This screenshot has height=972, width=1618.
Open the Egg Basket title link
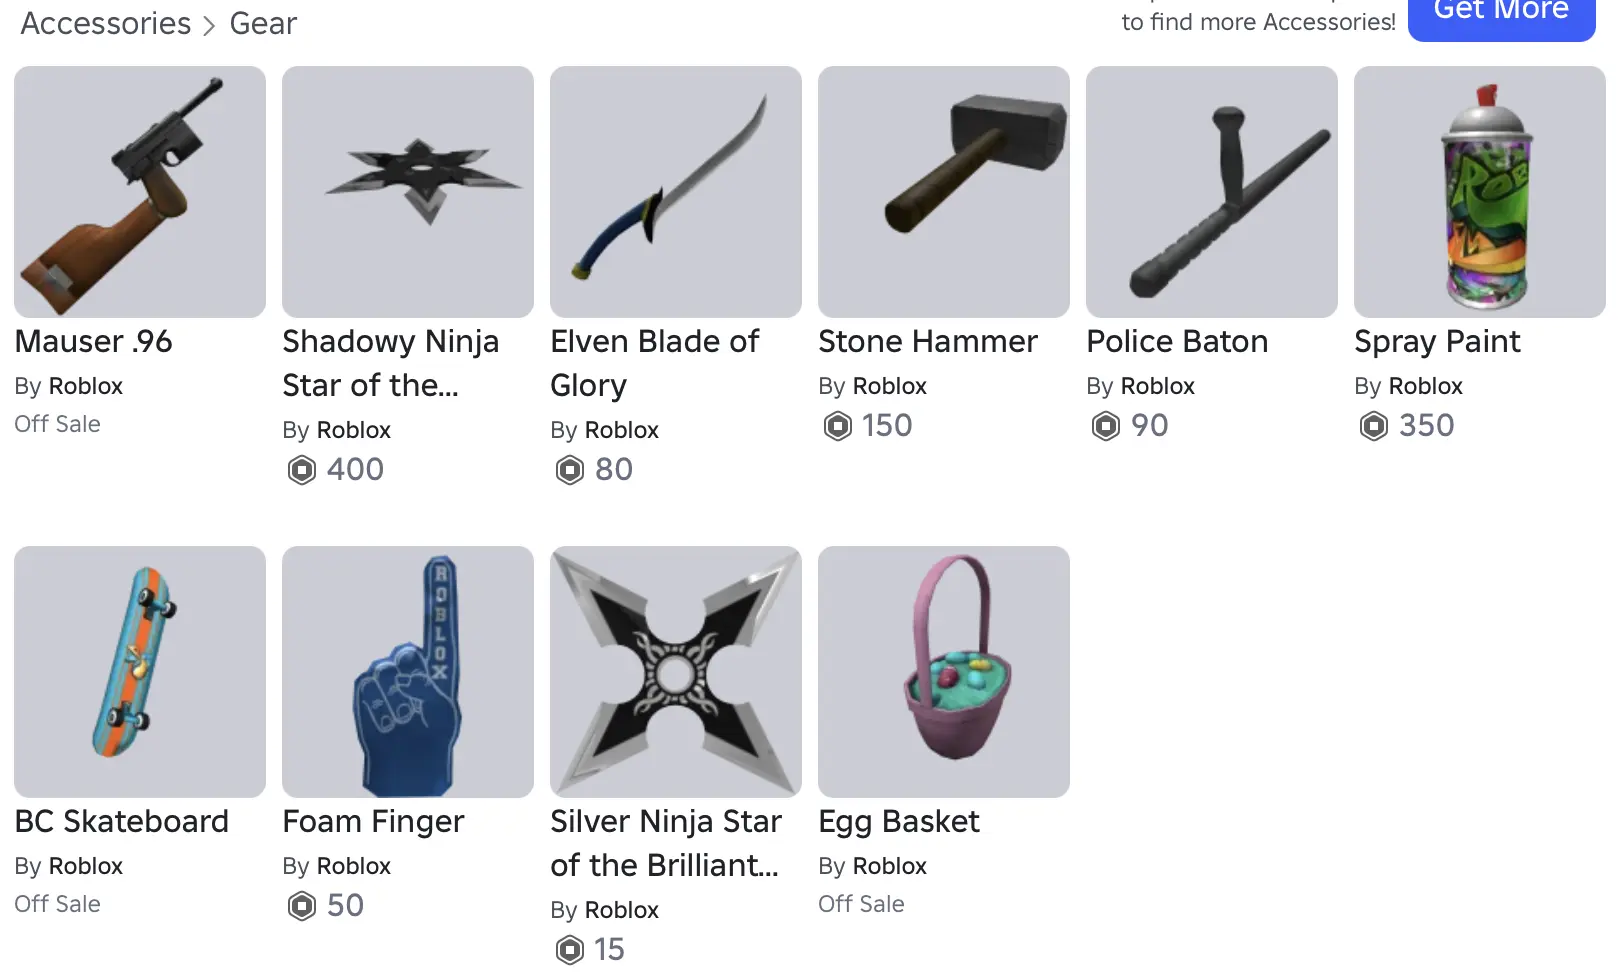tap(899, 822)
